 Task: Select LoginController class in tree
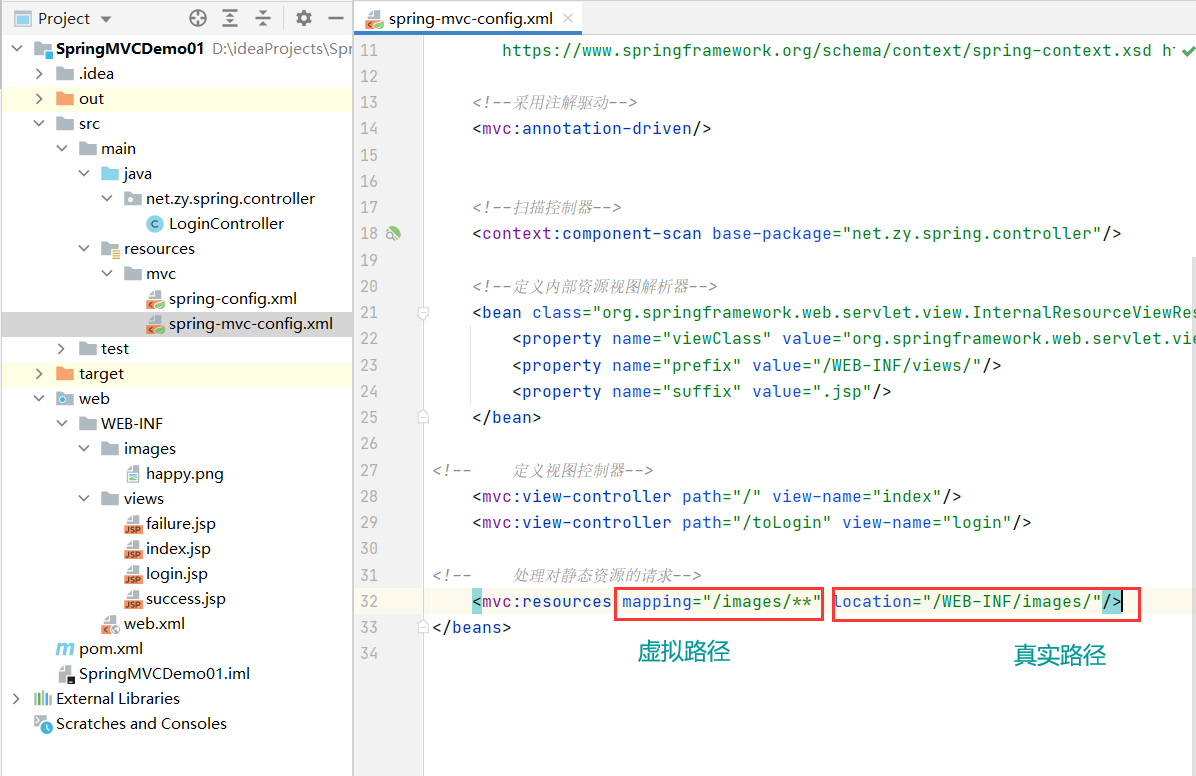click(226, 224)
